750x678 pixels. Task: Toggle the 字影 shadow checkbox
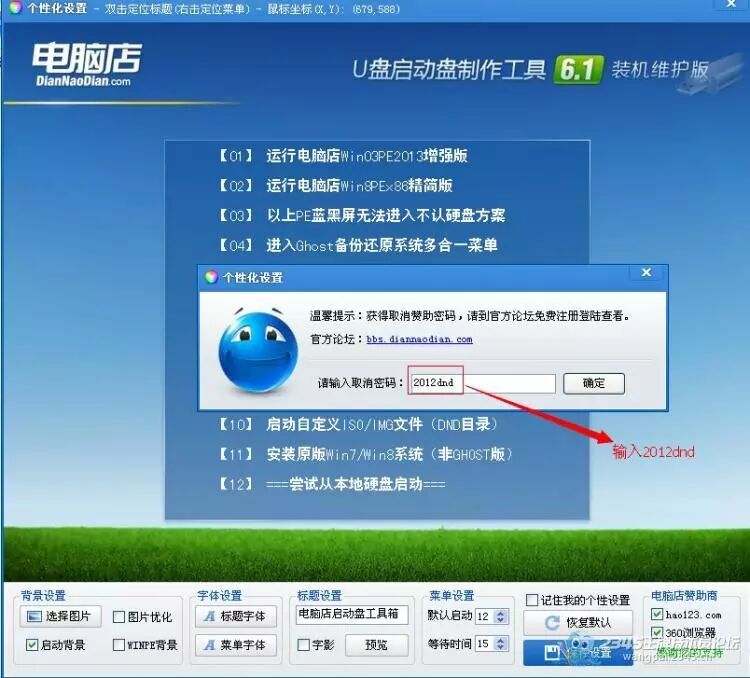click(303, 645)
